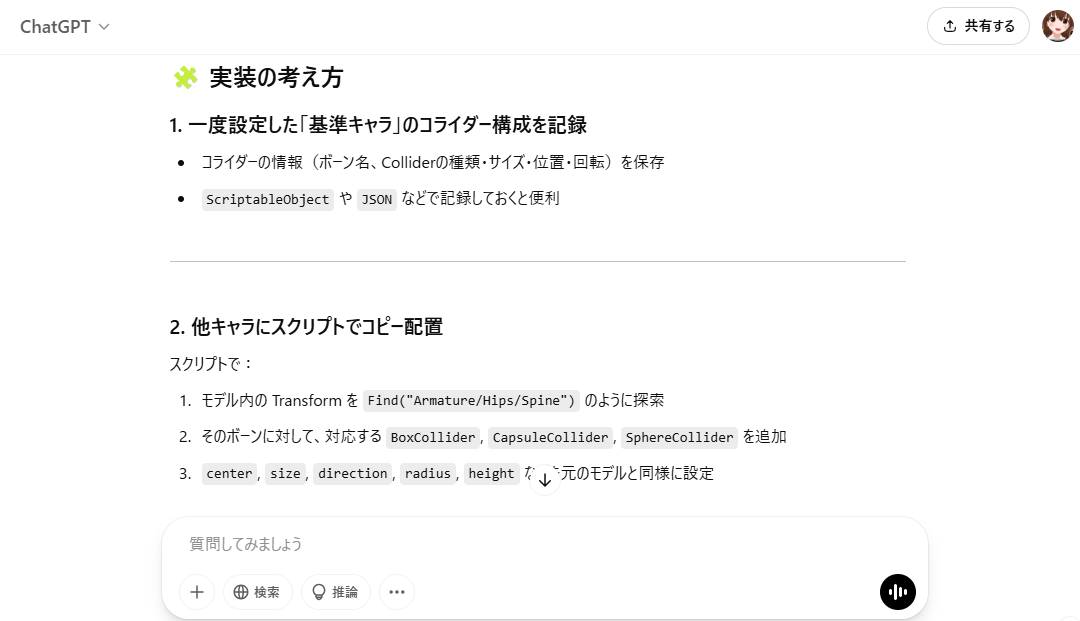Click the JSON inline code tag

click(377, 199)
